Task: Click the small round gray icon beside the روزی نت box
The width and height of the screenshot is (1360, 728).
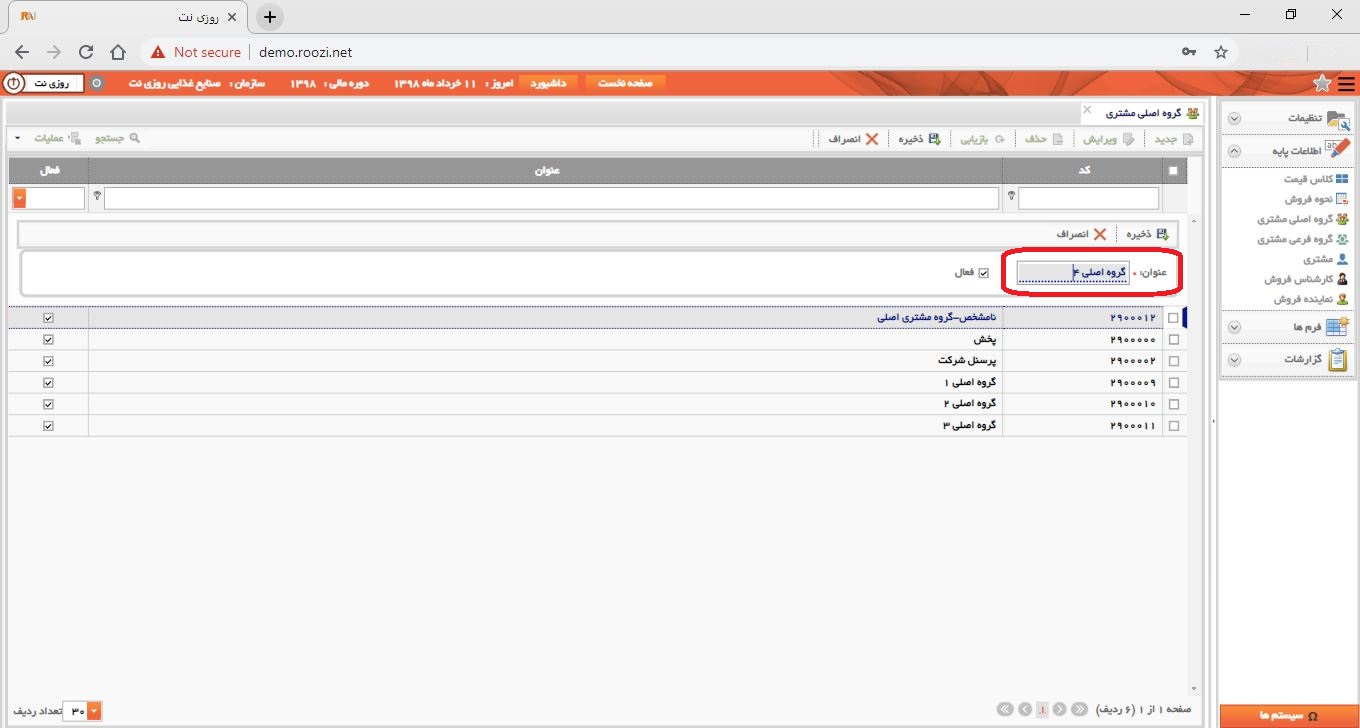Action: point(97,83)
